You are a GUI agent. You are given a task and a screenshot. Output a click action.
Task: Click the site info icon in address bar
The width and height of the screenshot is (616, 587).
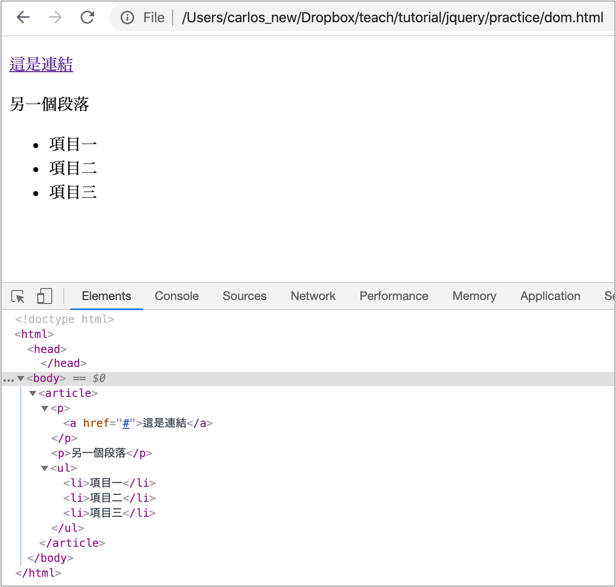127,18
